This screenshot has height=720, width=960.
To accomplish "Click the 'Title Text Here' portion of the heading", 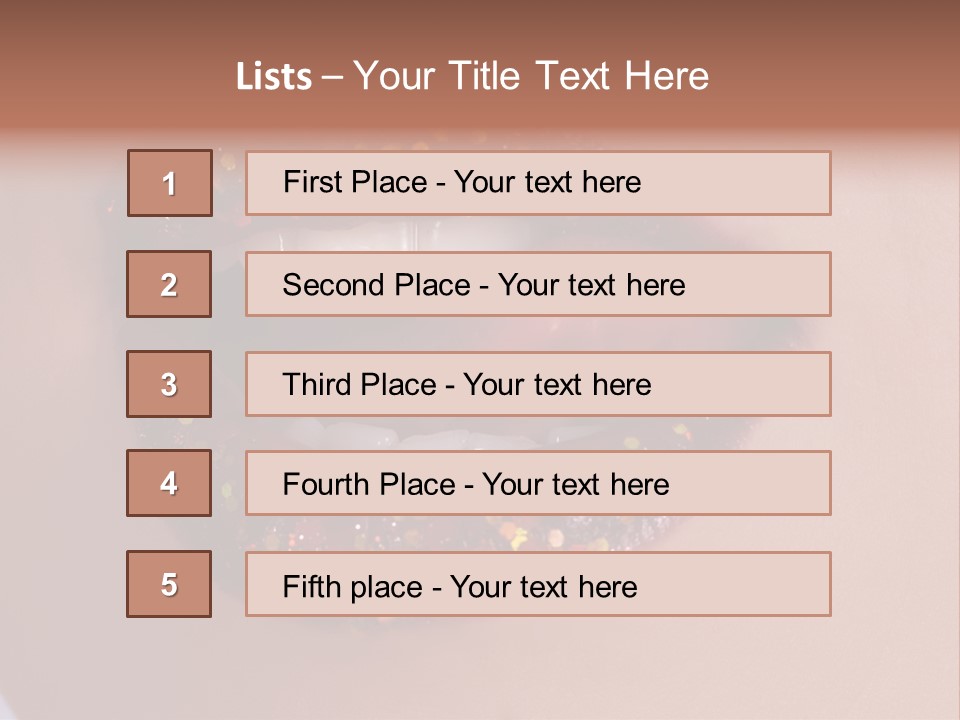I will [x=579, y=76].
